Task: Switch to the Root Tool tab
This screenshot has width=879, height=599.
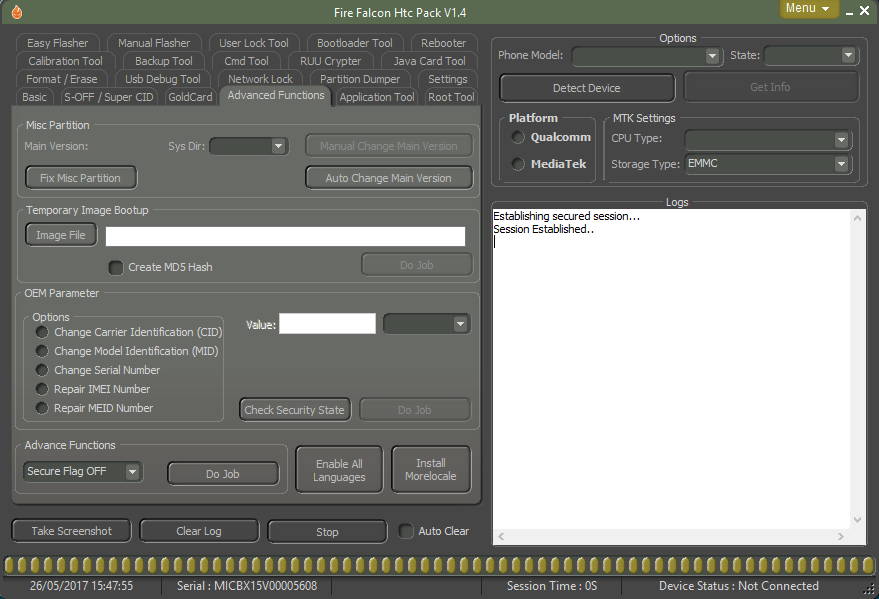Action: [451, 97]
